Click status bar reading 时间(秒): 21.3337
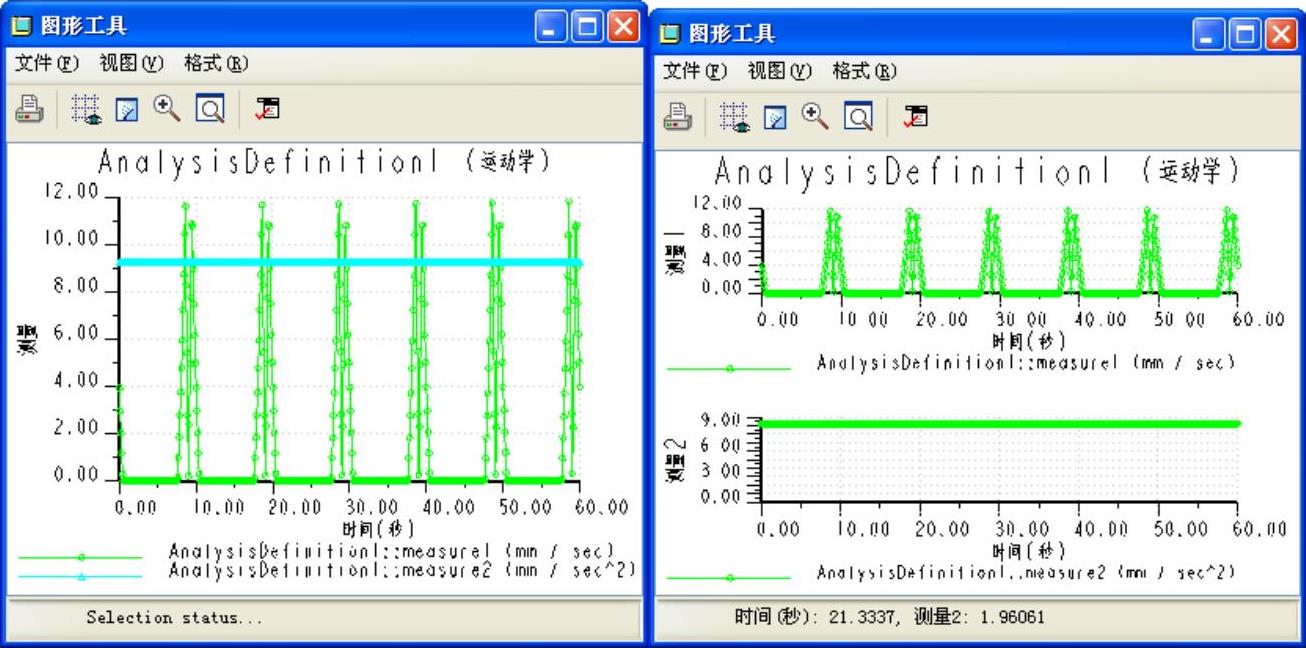The width and height of the screenshot is (1306, 648). [x=888, y=617]
